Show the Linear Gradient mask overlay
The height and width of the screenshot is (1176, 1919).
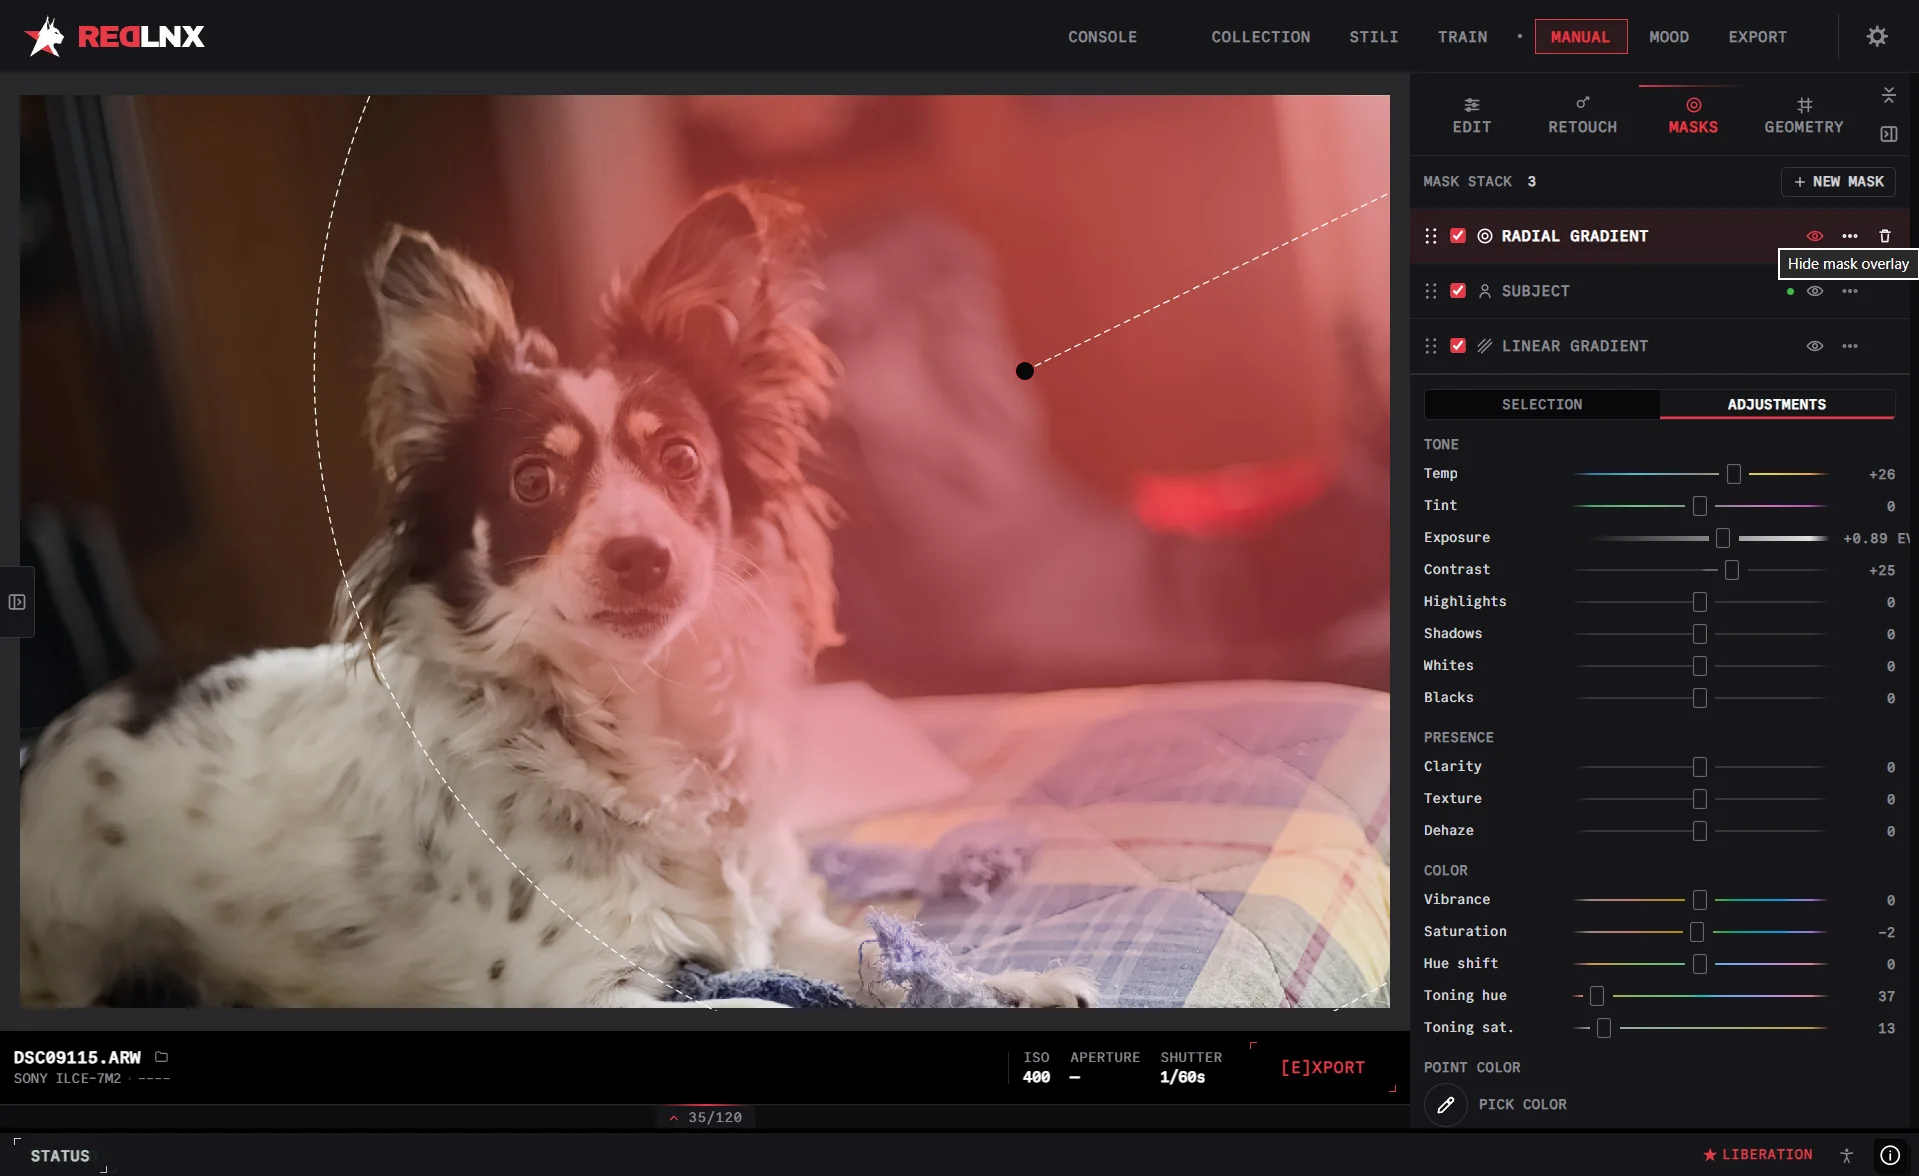(x=1815, y=346)
